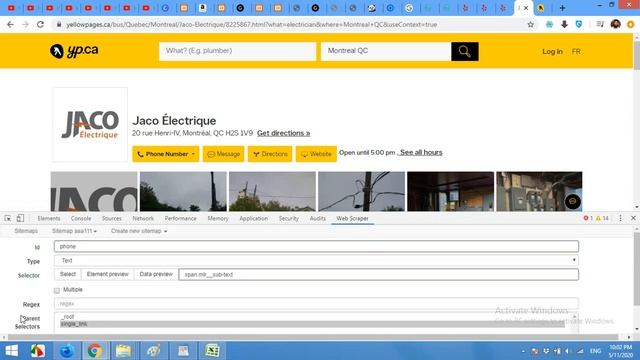Viewport: 640px width, 360px height.
Task: Open File Explorer from the taskbar
Action: [124, 351]
